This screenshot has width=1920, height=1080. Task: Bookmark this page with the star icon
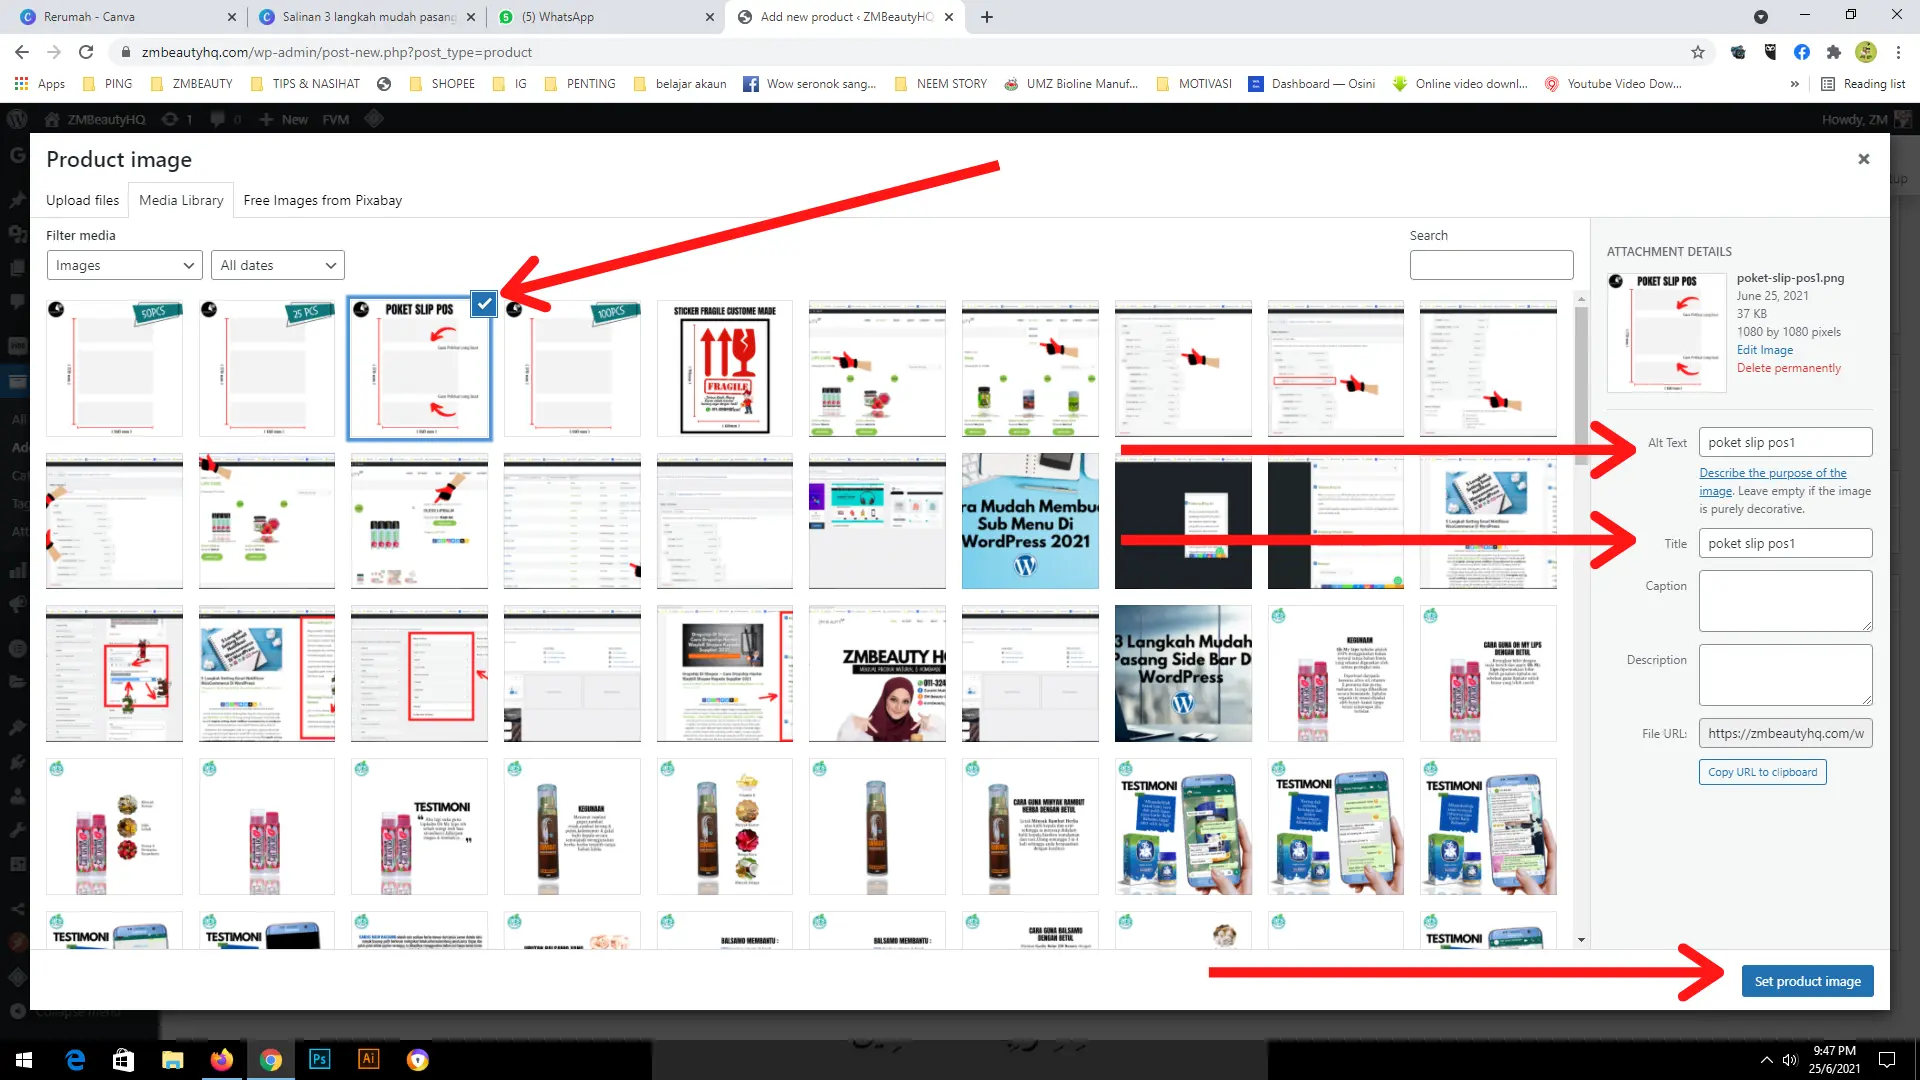(1698, 52)
